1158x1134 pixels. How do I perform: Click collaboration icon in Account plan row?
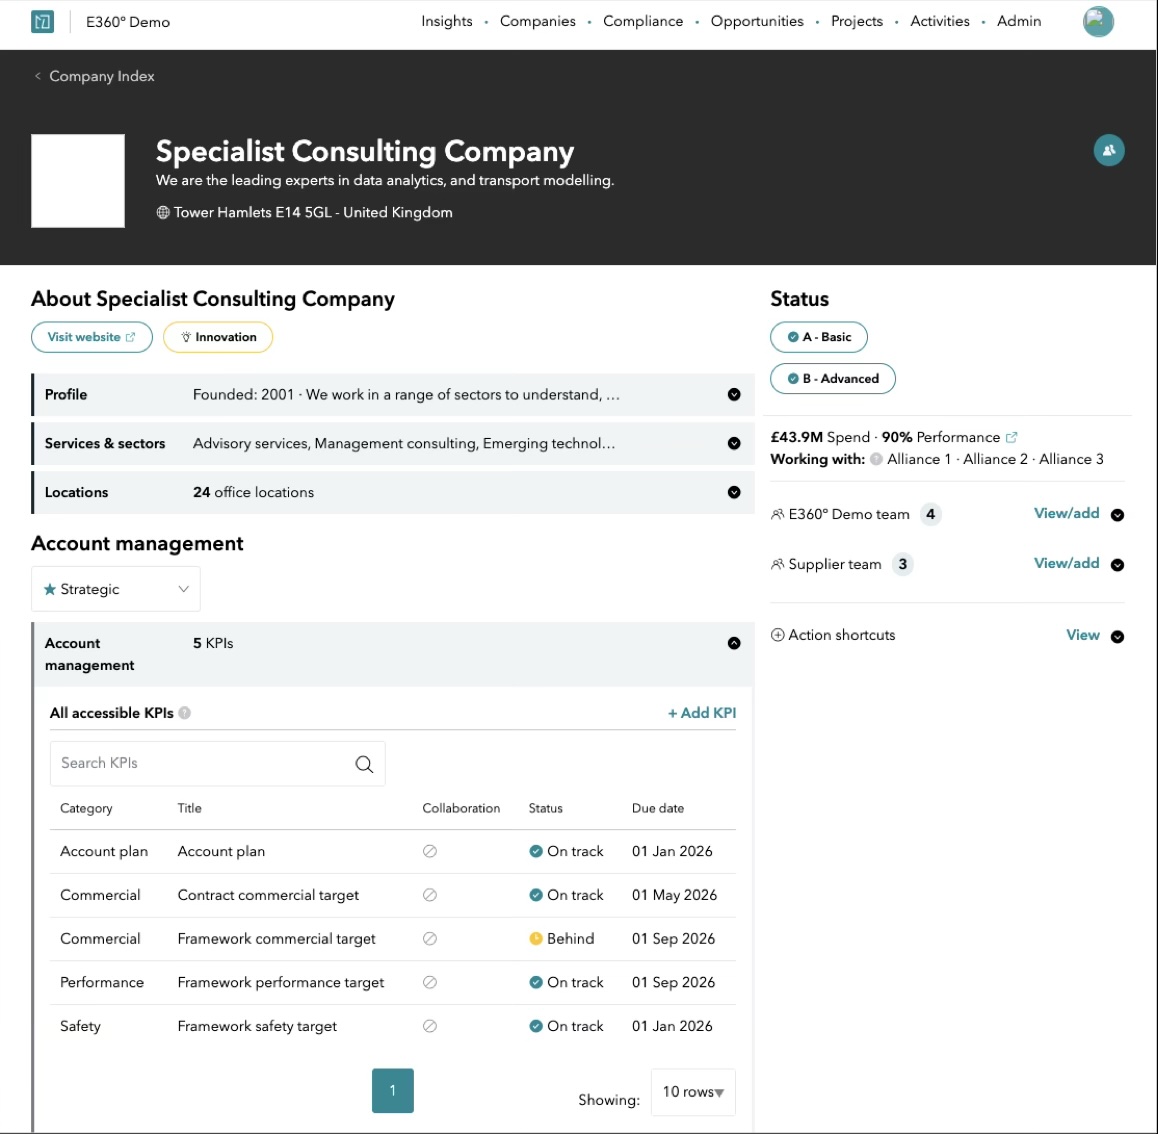[x=430, y=851]
